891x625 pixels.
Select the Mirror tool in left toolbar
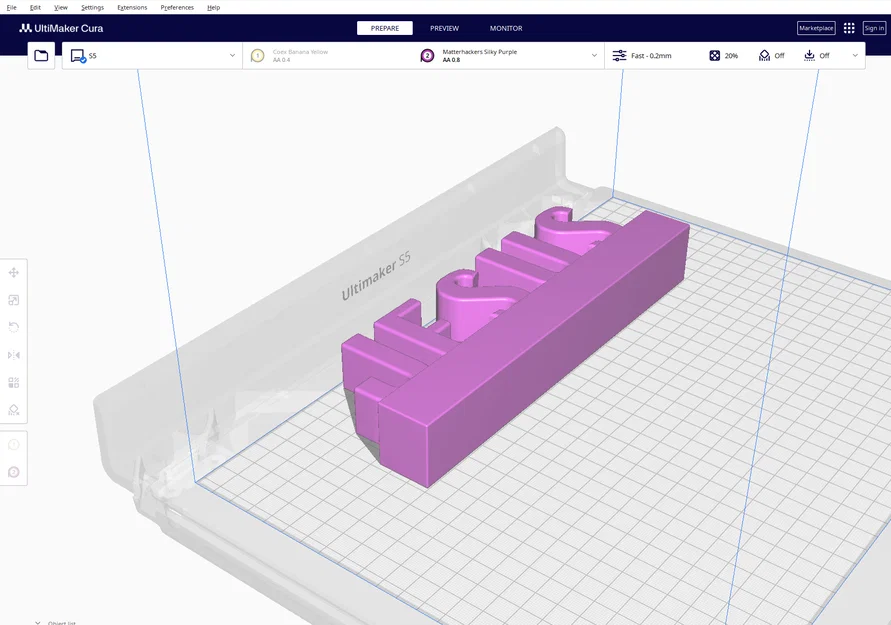tap(14, 355)
